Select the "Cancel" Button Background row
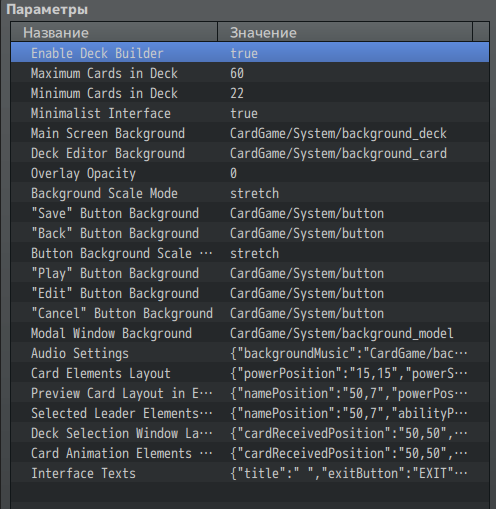Screen dimensions: 496x509 (x=250, y=312)
